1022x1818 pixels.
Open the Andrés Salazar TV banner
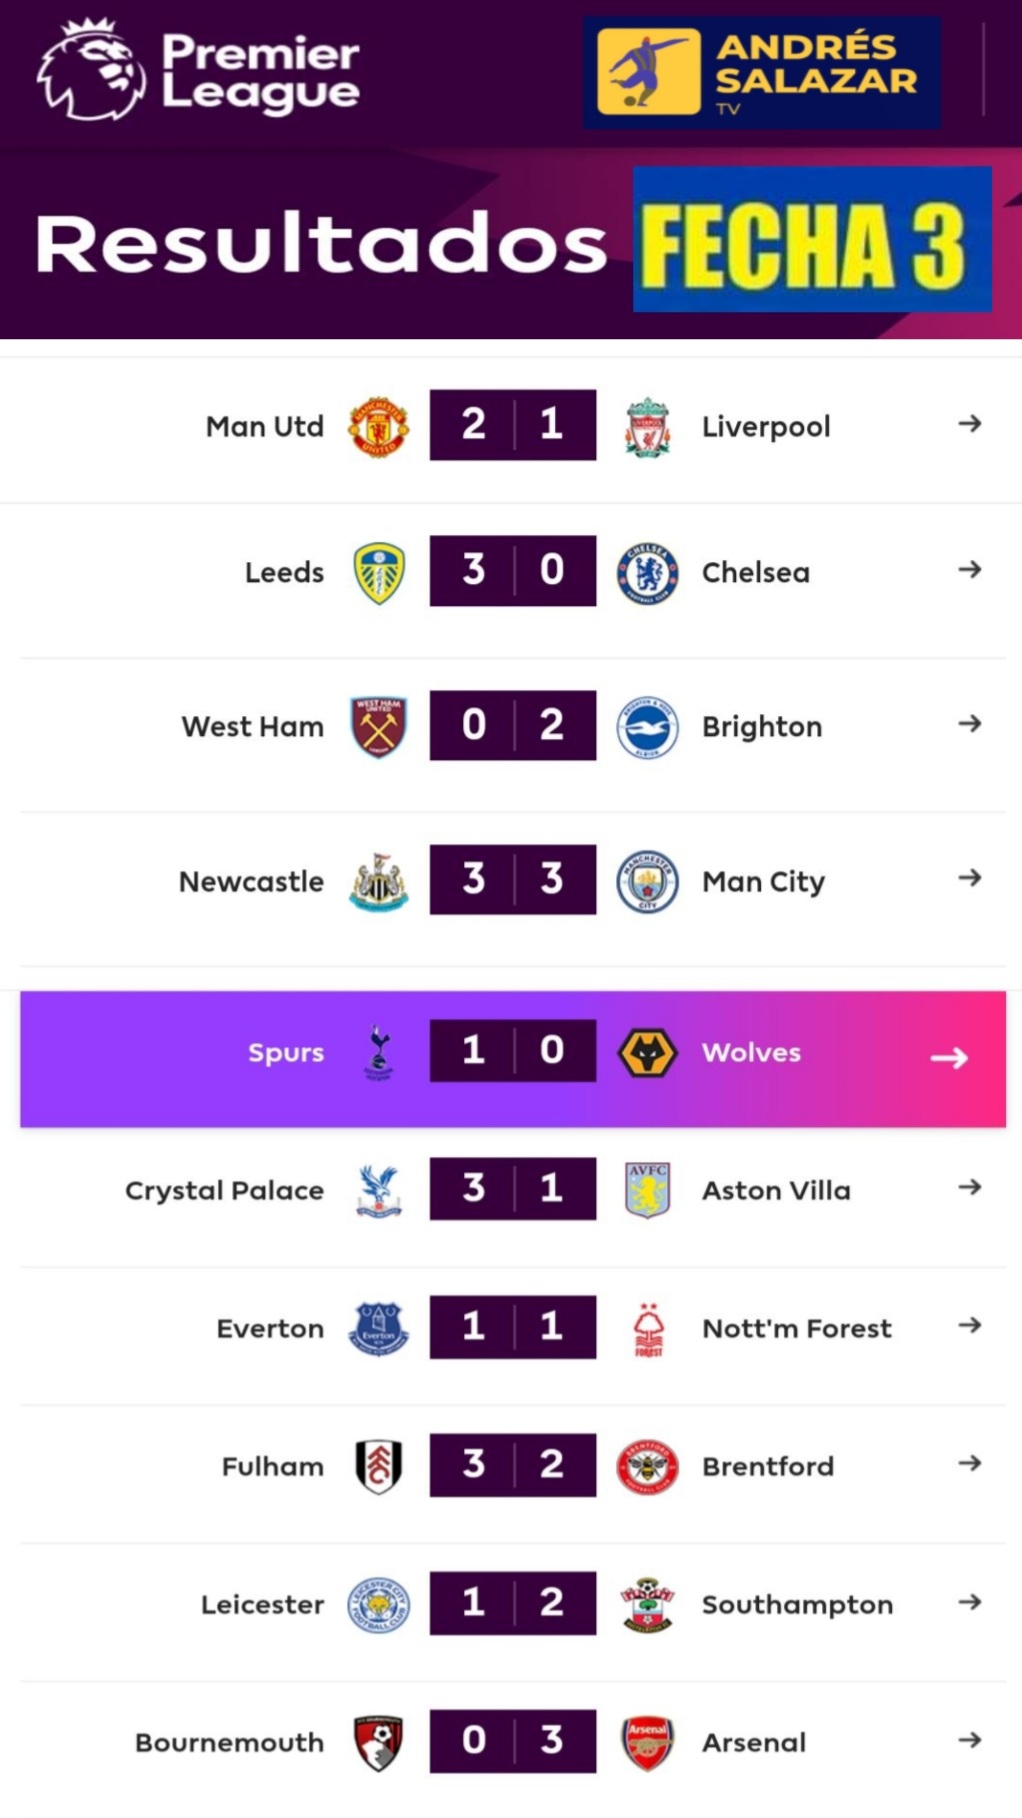(761, 72)
